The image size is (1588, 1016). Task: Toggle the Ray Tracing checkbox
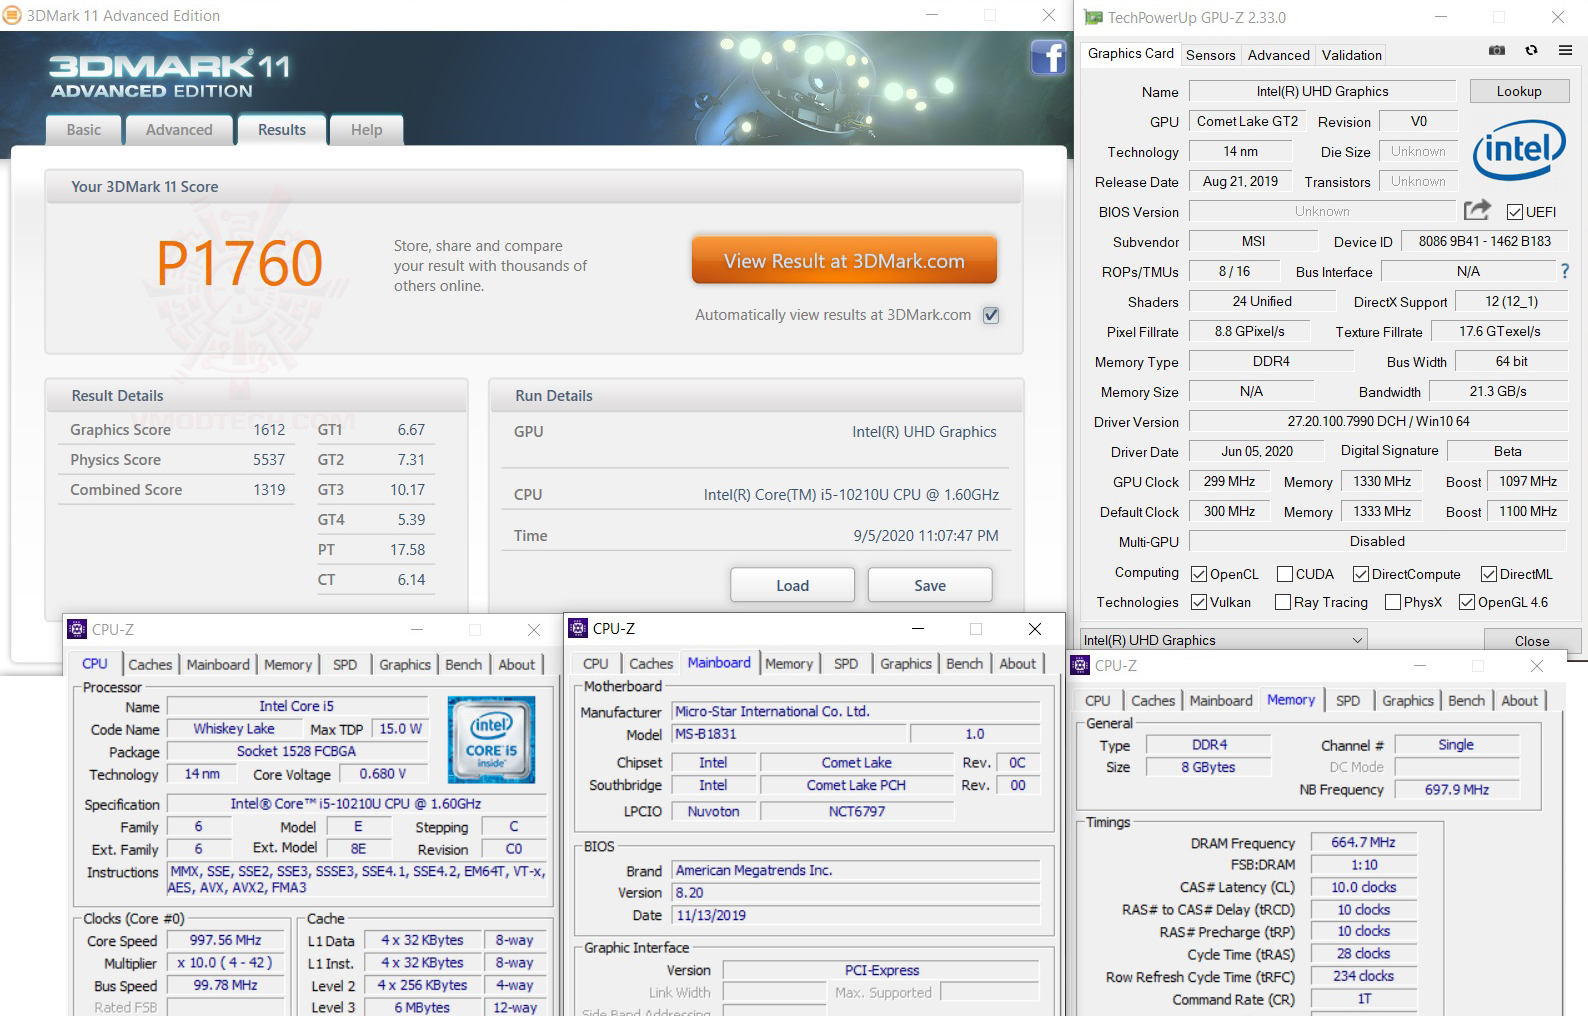[x=1283, y=602]
